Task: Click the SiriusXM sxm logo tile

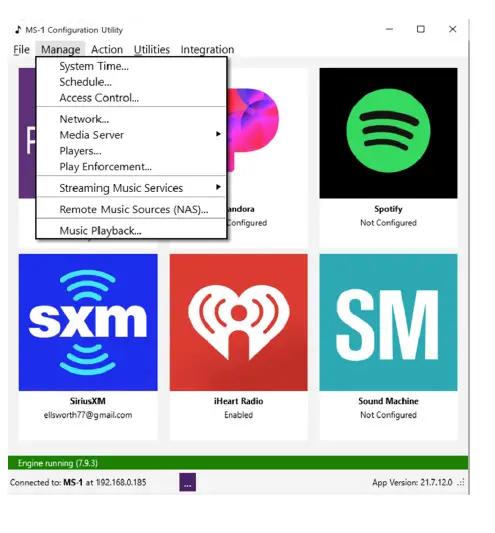Action: click(x=88, y=322)
